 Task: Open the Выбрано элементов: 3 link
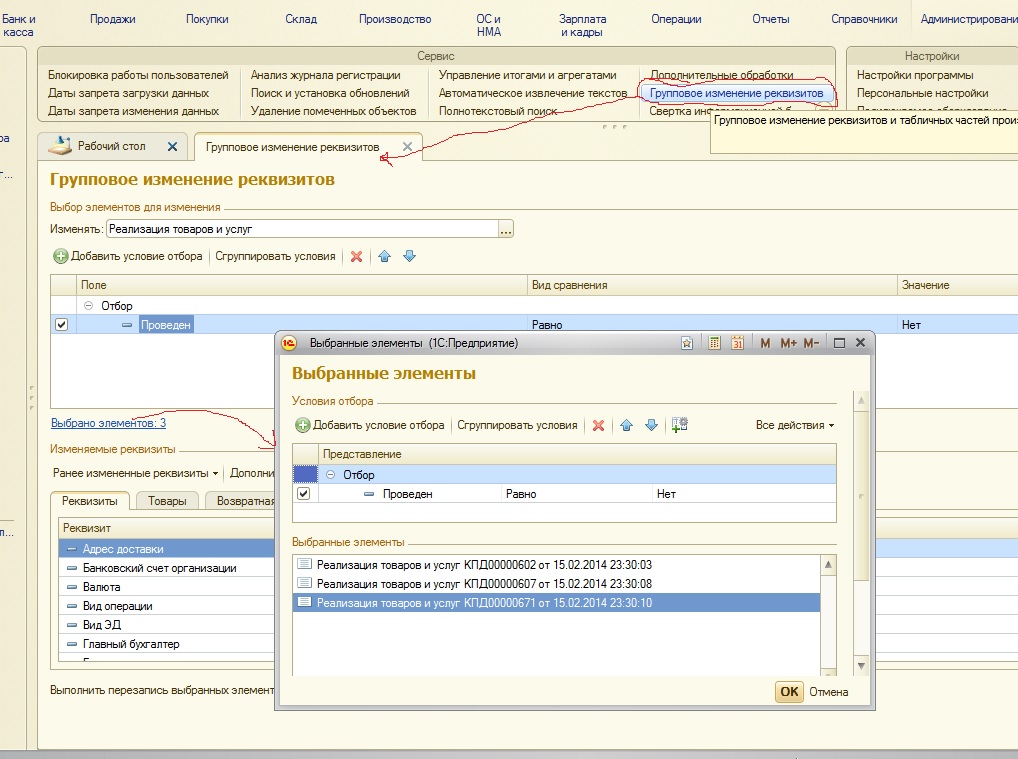[108, 423]
